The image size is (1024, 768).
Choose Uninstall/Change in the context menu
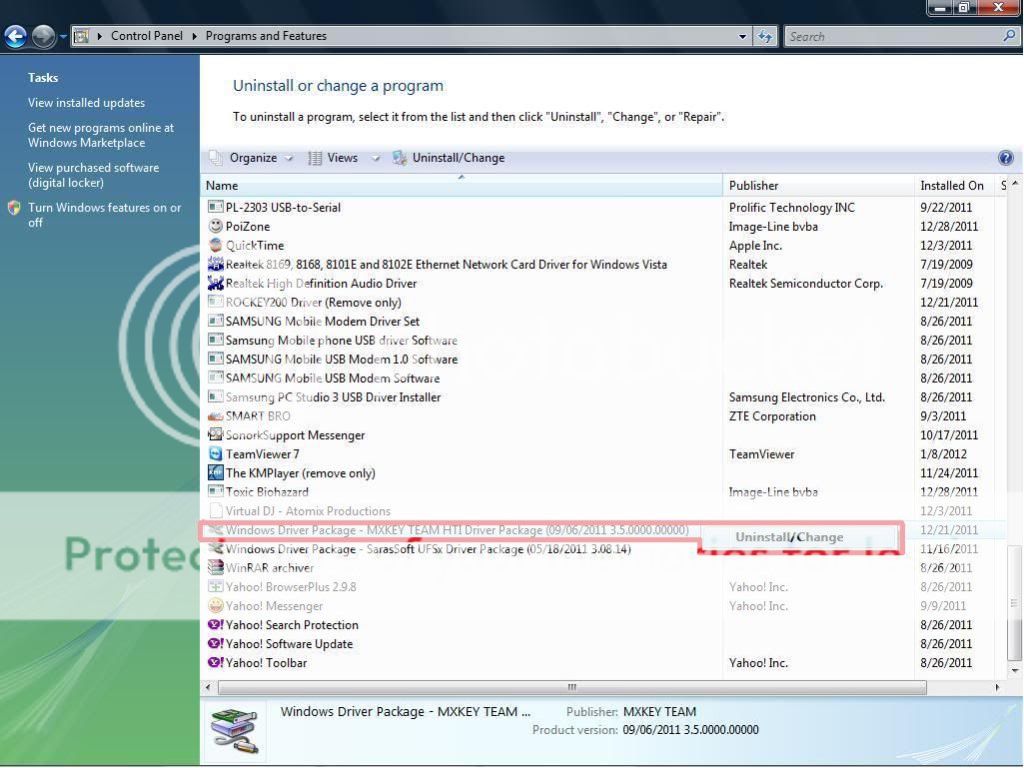[x=789, y=537]
